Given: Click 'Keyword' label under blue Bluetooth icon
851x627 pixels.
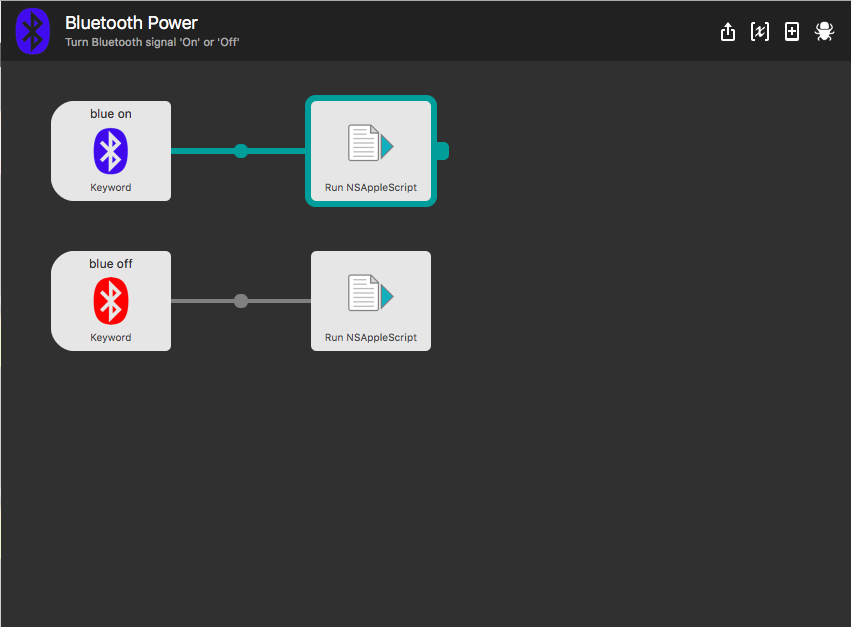Looking at the screenshot, I should pos(111,188).
